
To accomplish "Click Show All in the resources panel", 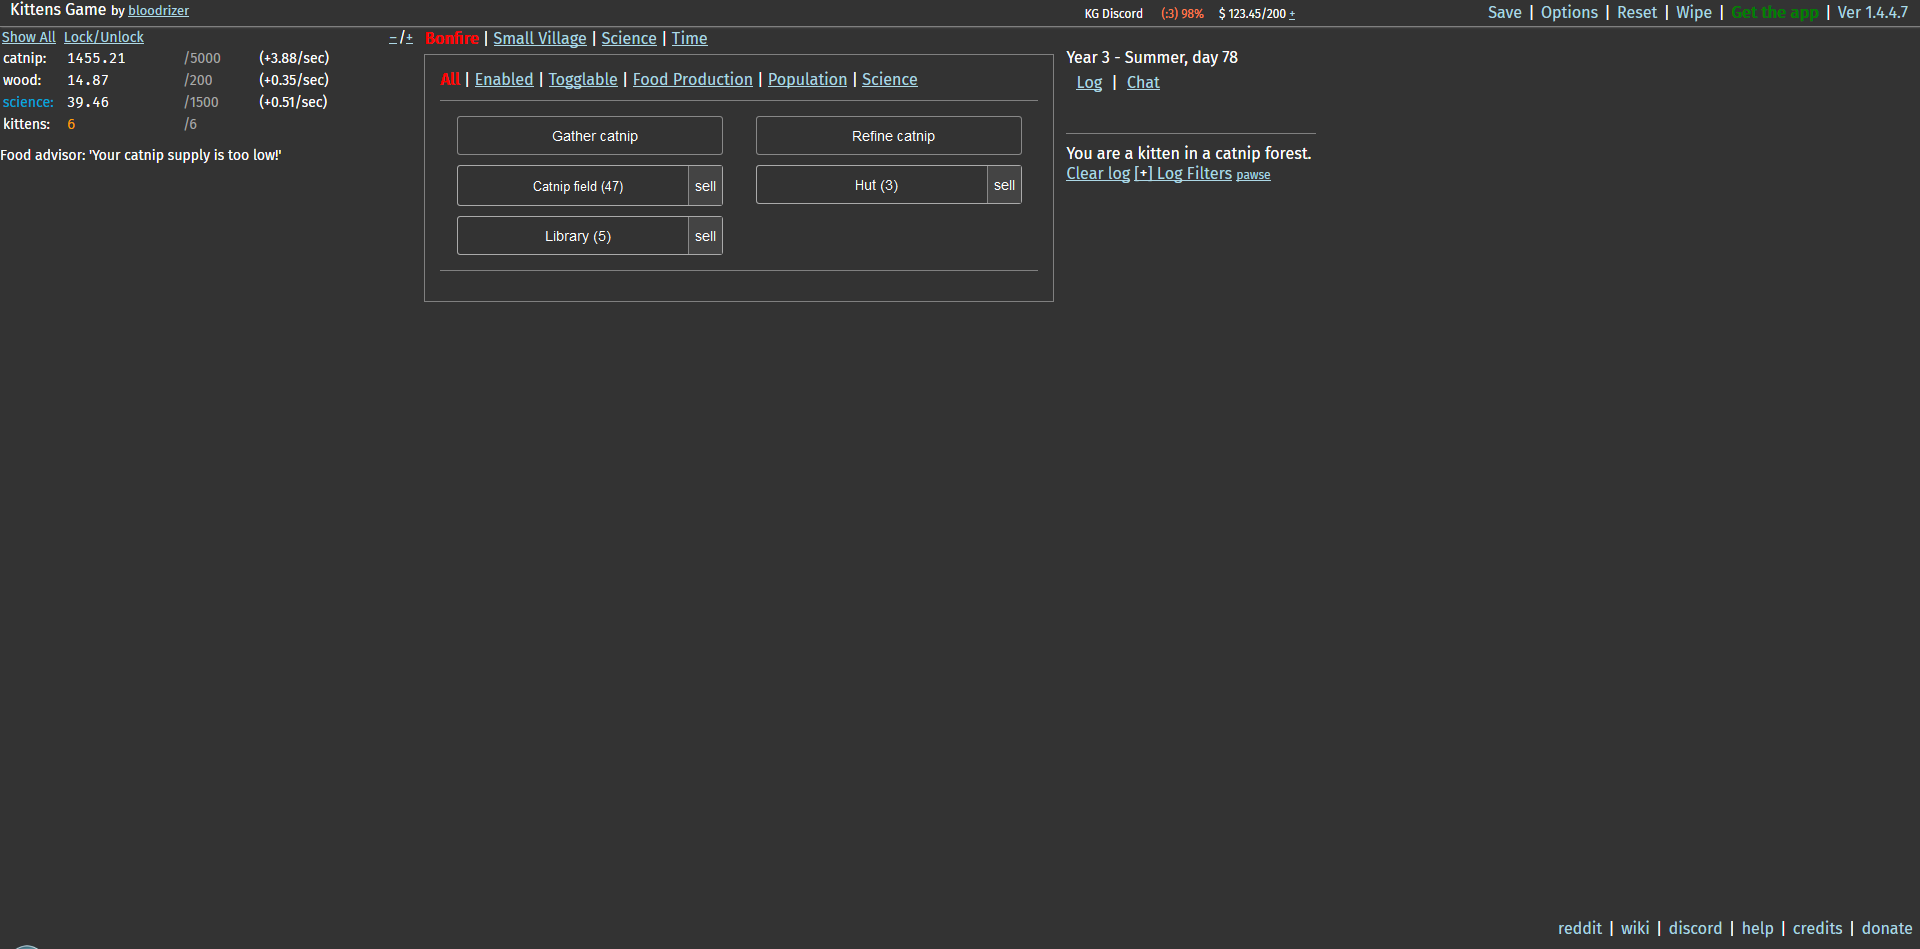I will (28, 37).
